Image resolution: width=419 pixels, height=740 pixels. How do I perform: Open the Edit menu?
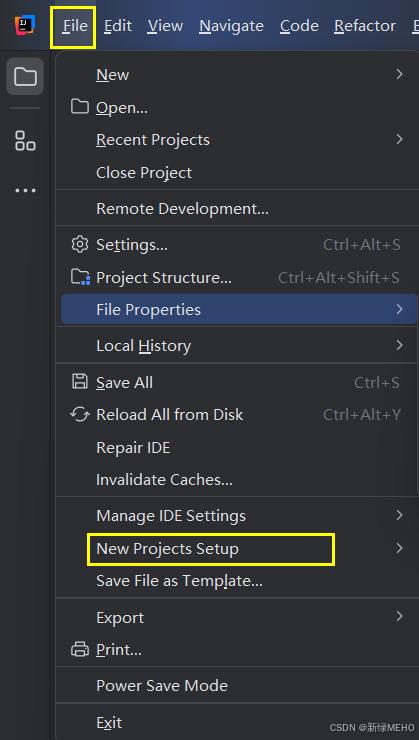(x=117, y=25)
